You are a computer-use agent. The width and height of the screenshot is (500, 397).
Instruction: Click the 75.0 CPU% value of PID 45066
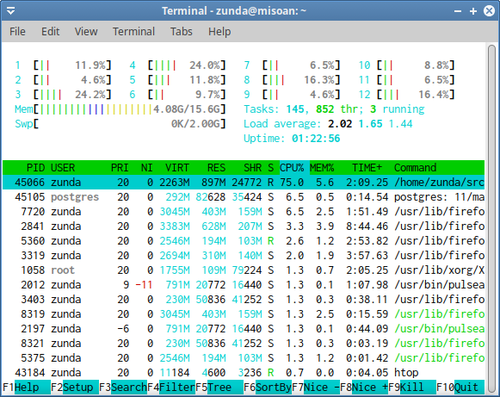(x=292, y=182)
